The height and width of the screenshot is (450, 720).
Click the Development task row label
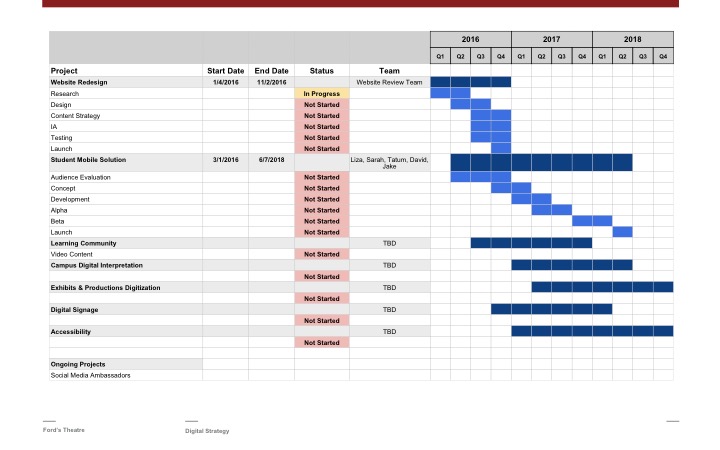(x=70, y=199)
